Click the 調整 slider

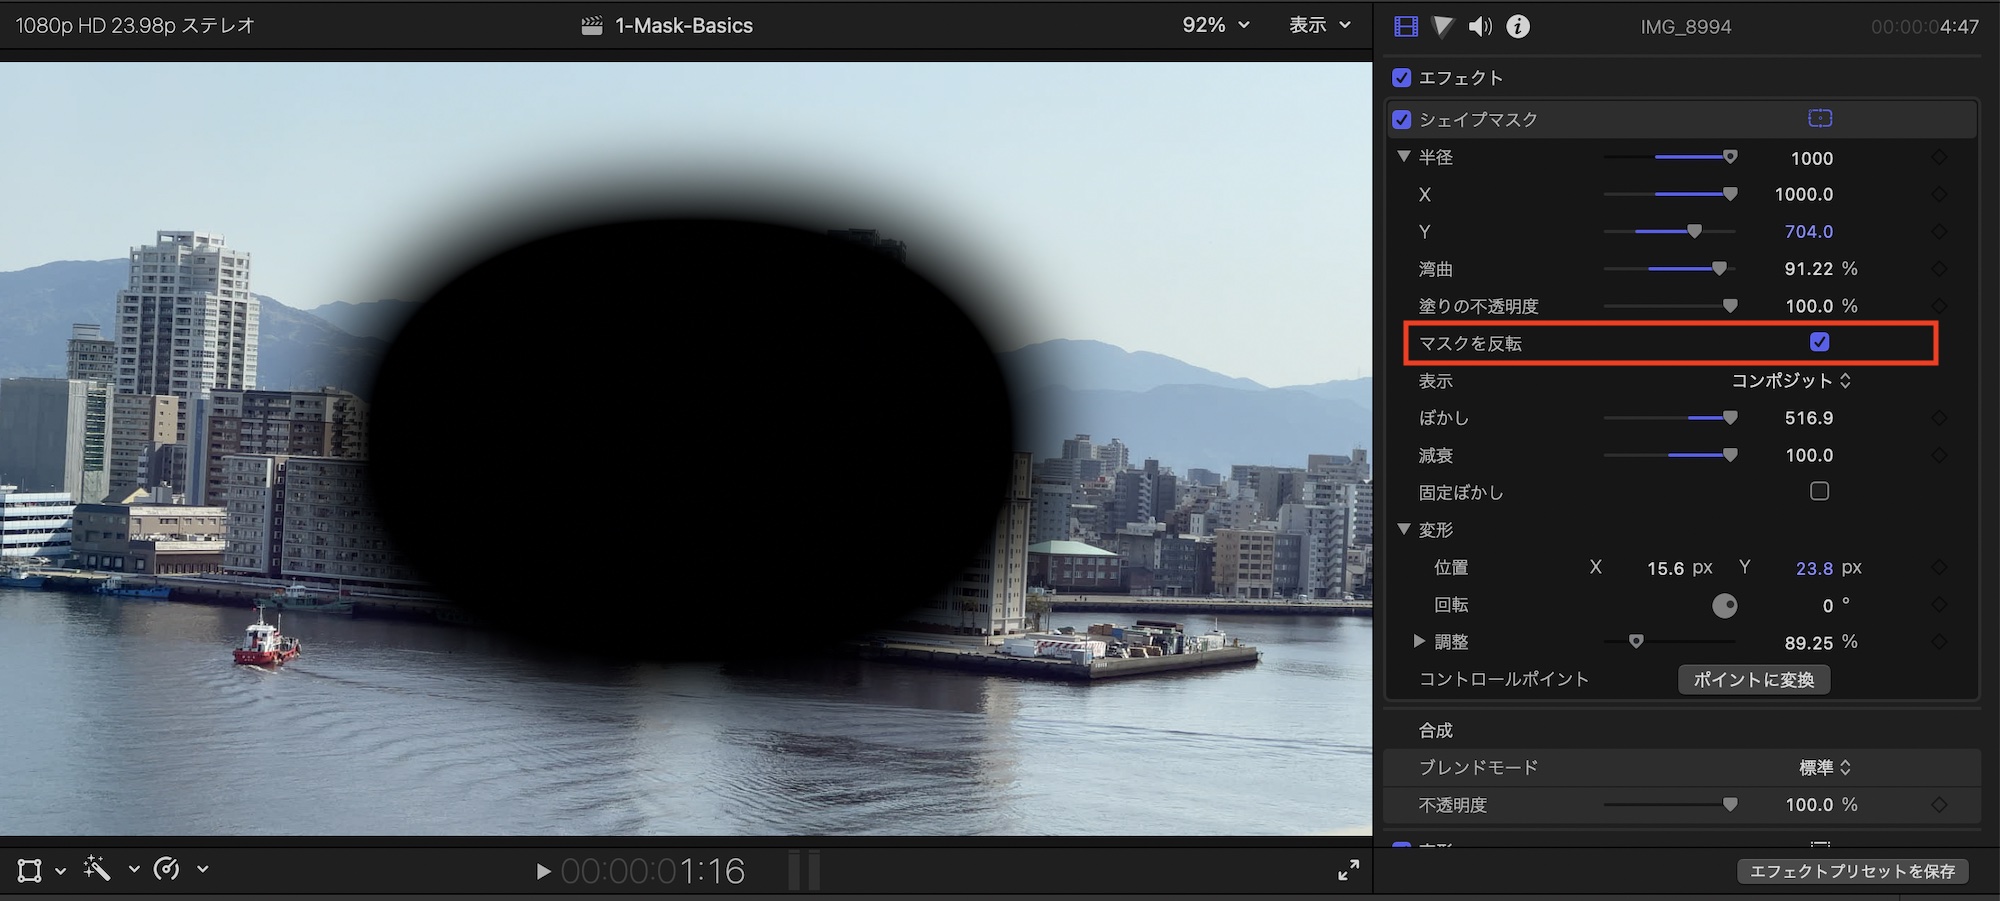click(1670, 641)
